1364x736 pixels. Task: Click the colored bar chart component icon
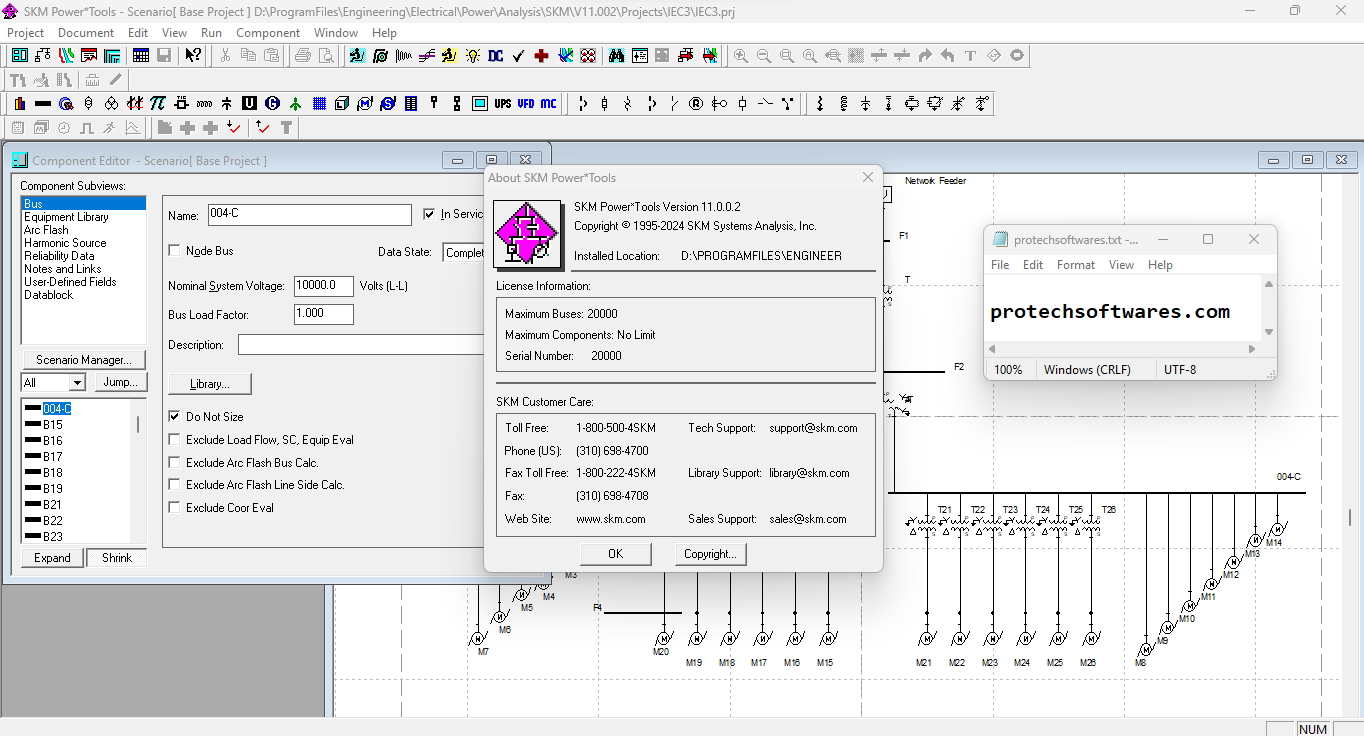[x=19, y=103]
